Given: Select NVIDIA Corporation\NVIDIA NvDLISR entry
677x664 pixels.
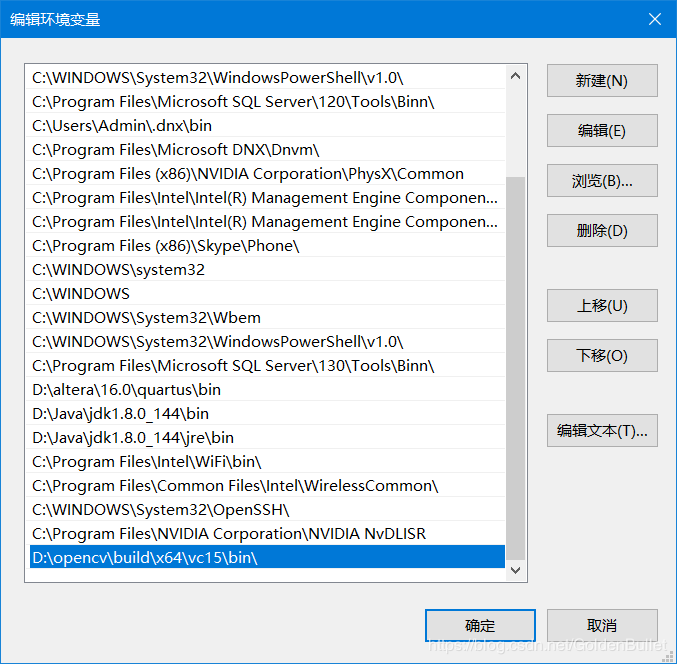Looking at the screenshot, I should pos(267,534).
